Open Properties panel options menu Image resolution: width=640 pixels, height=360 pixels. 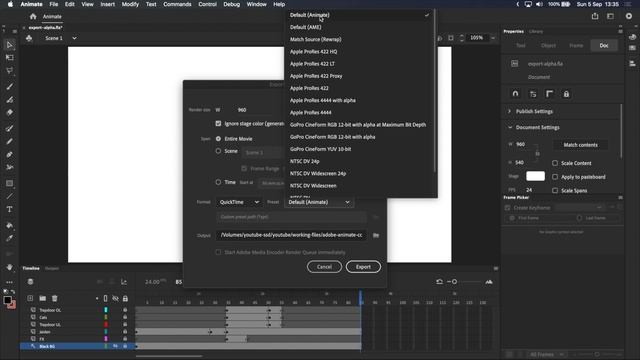tap(620, 31)
